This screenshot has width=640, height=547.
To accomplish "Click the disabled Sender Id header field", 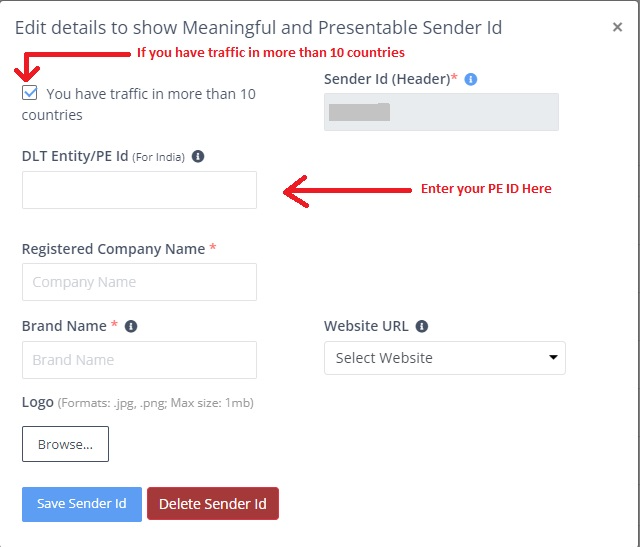I will 441,112.
